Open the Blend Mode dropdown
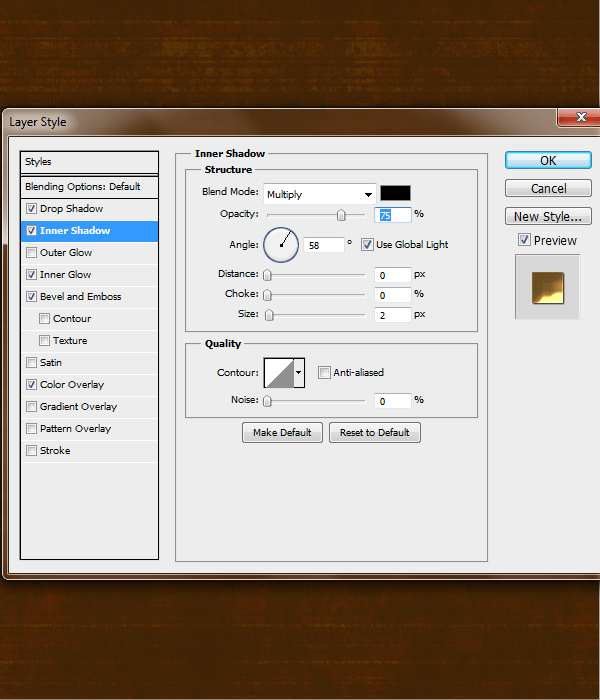Viewport: 600px width, 700px height. tap(320, 194)
